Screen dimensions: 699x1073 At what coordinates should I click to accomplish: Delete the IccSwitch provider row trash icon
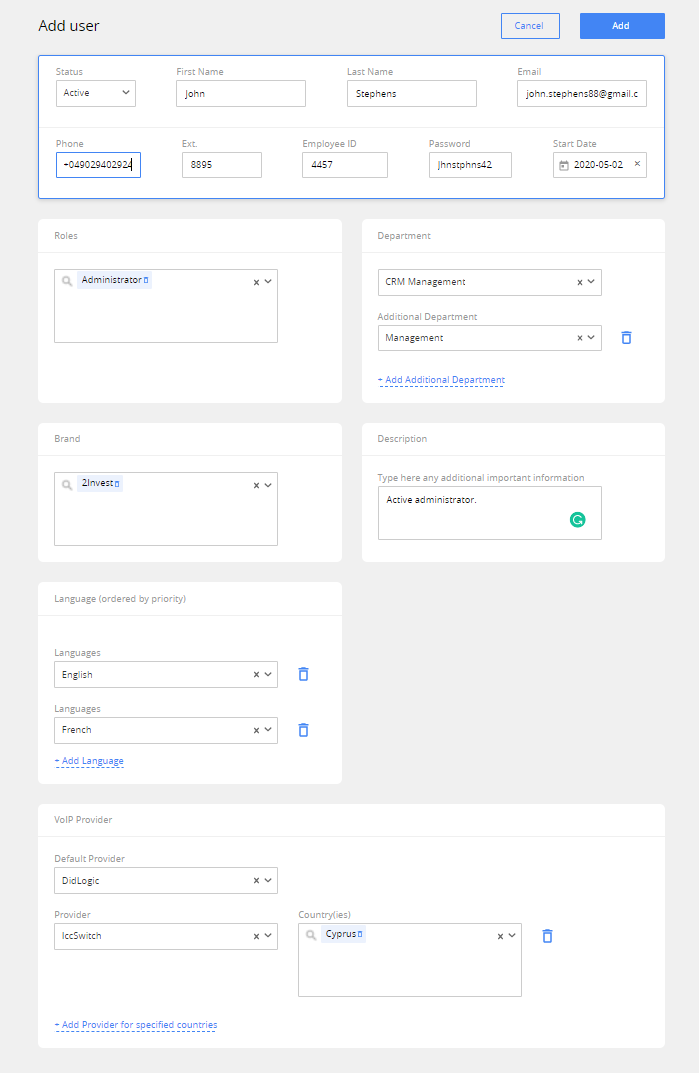click(546, 935)
